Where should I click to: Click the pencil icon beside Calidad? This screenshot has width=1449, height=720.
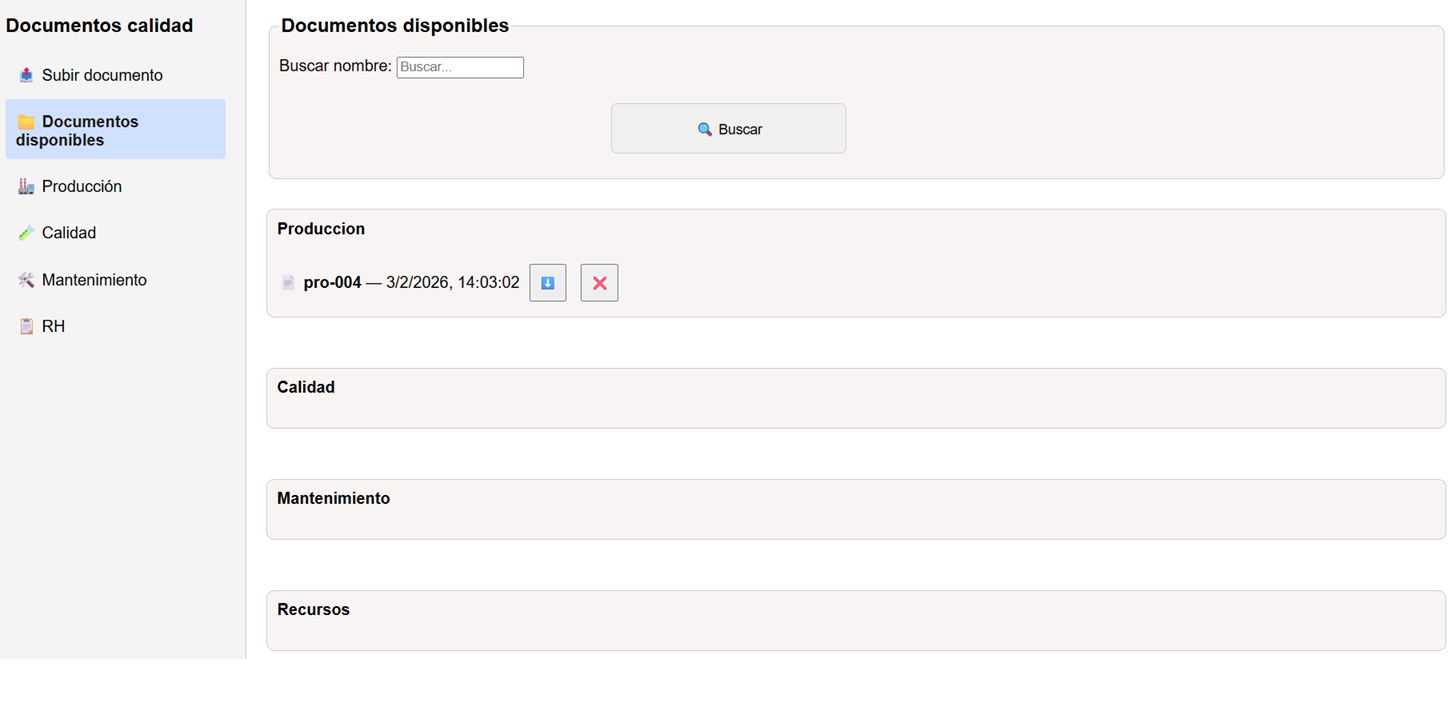tap(26, 232)
